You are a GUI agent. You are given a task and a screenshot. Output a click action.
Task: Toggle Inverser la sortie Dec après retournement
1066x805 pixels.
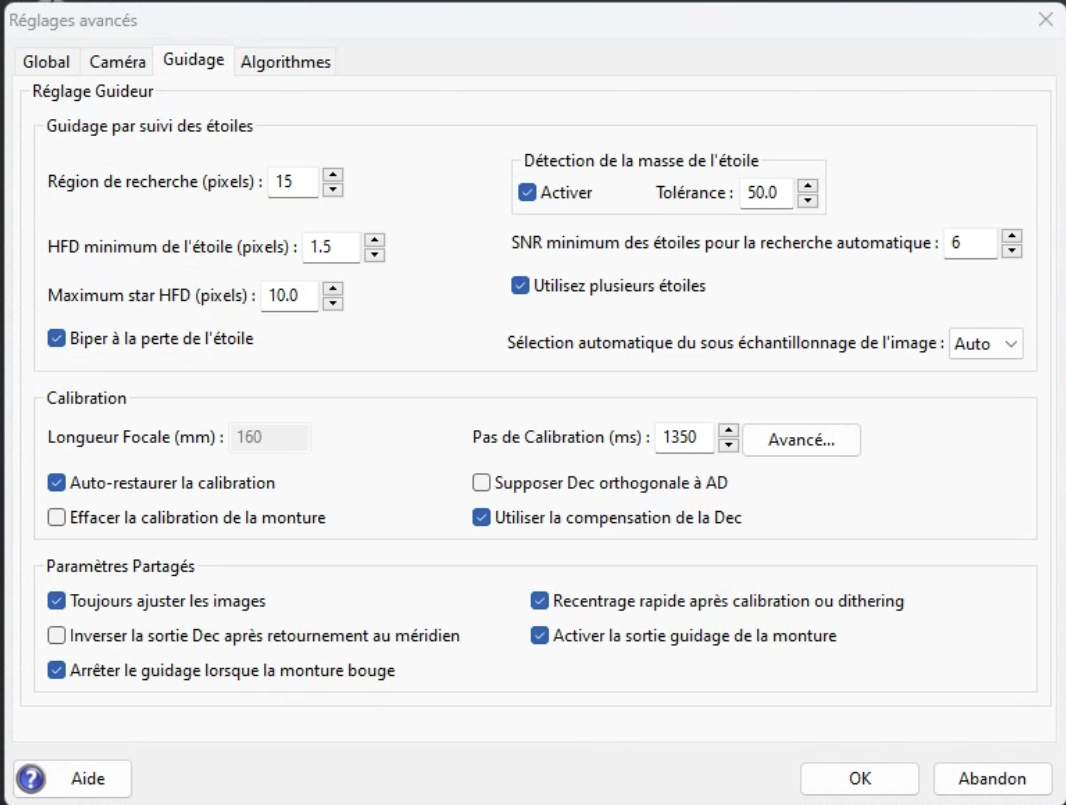pyautogui.click(x=56, y=635)
